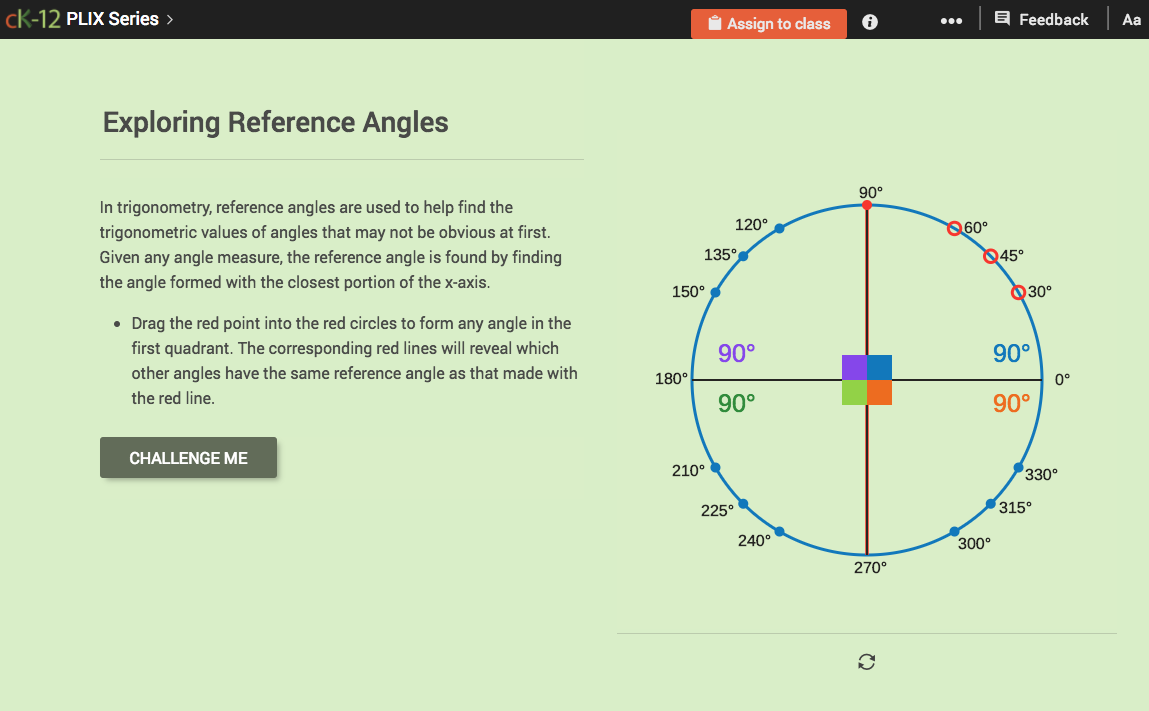This screenshot has height=711, width=1149.
Task: Click the cK-12 logo
Action: (x=31, y=17)
